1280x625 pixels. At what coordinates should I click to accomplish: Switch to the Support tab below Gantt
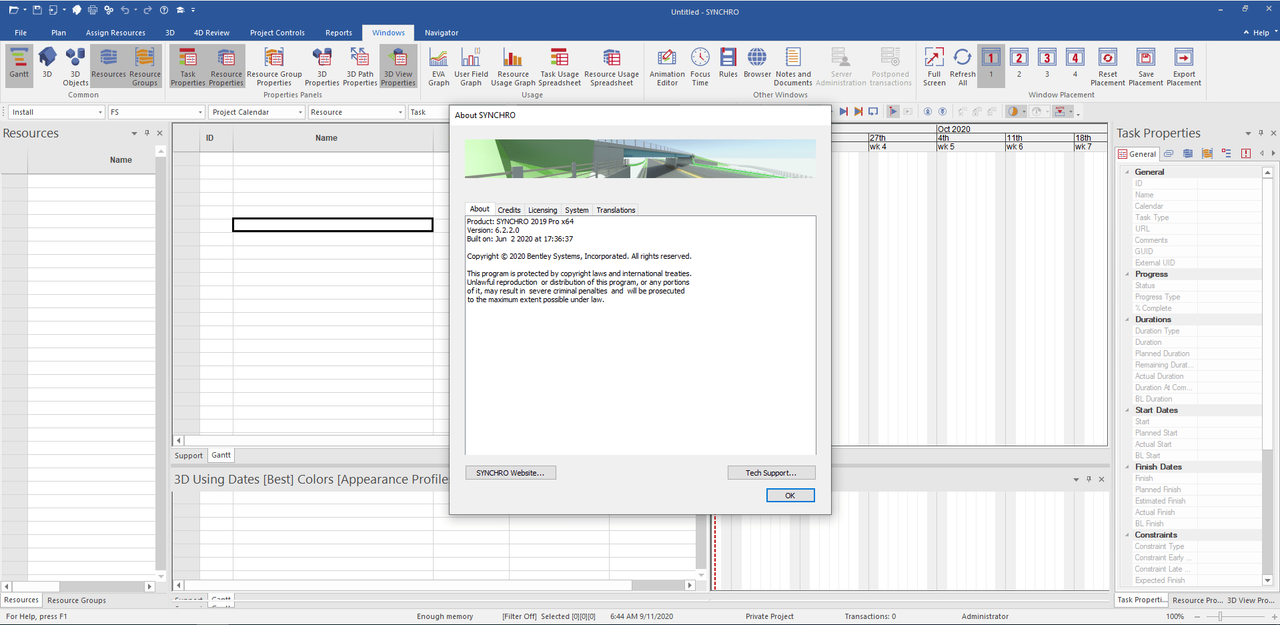(x=189, y=455)
